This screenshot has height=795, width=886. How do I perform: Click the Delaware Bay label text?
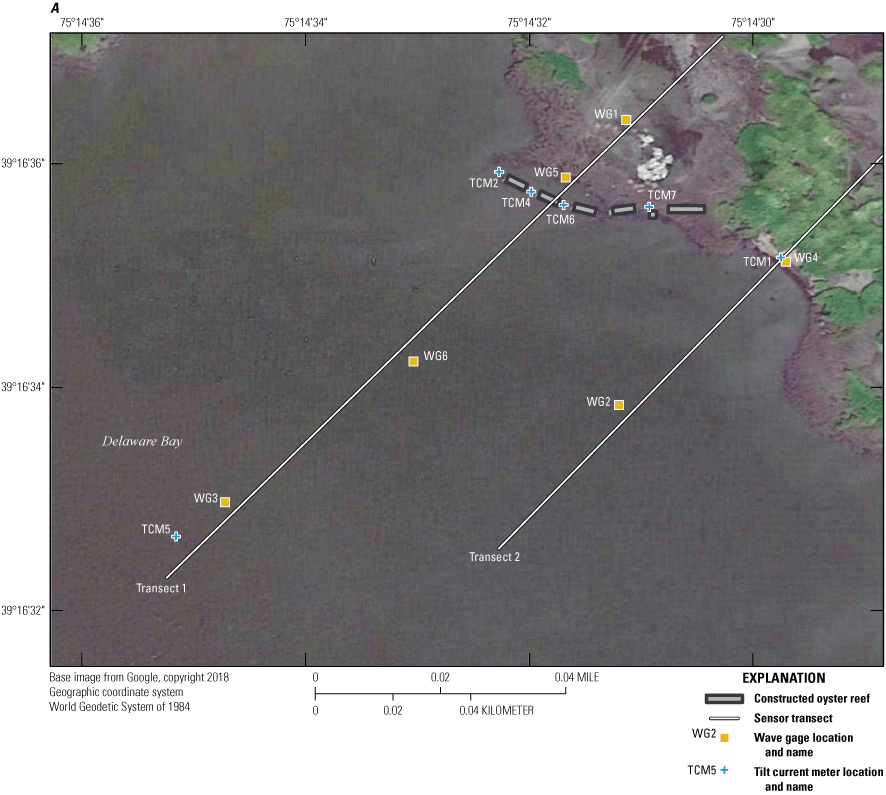(x=141, y=441)
